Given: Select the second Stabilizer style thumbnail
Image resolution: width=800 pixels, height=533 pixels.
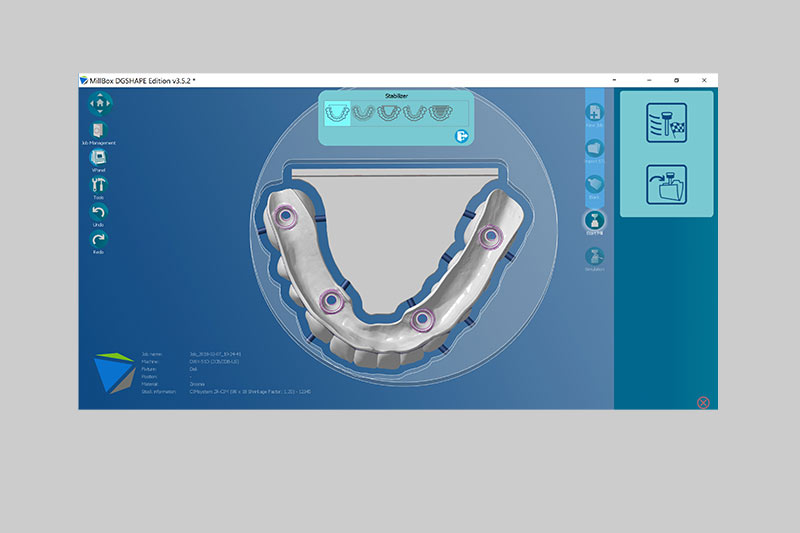Looking at the screenshot, I should point(364,113).
